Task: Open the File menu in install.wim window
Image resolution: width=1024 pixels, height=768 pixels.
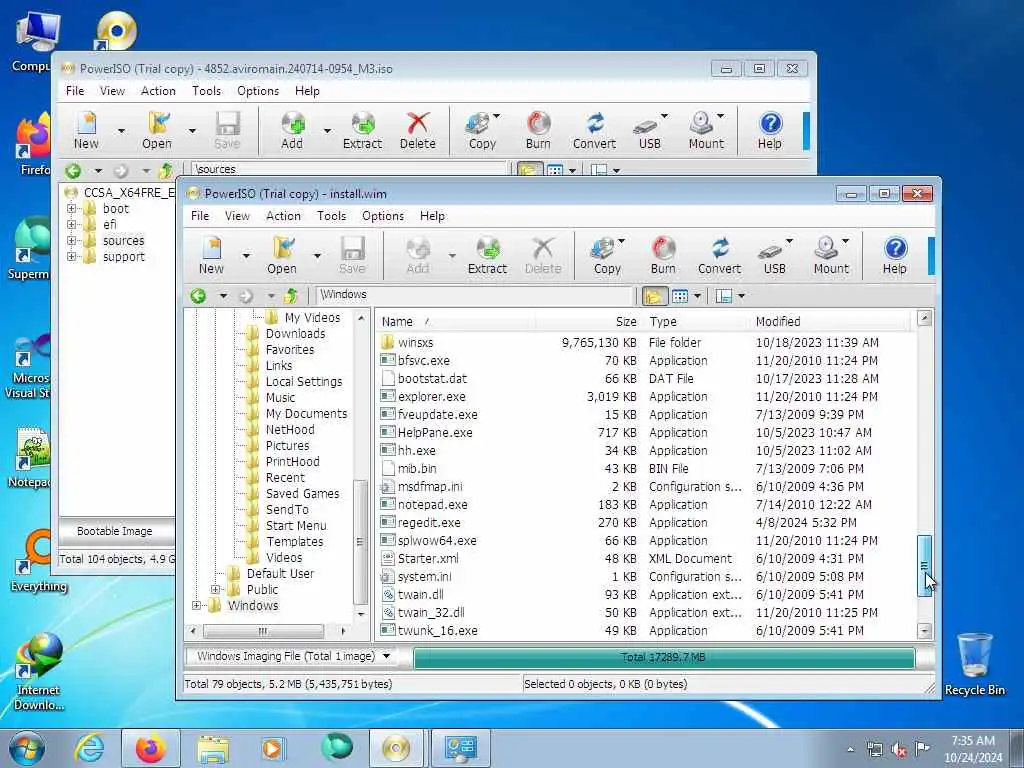Action: [200, 216]
